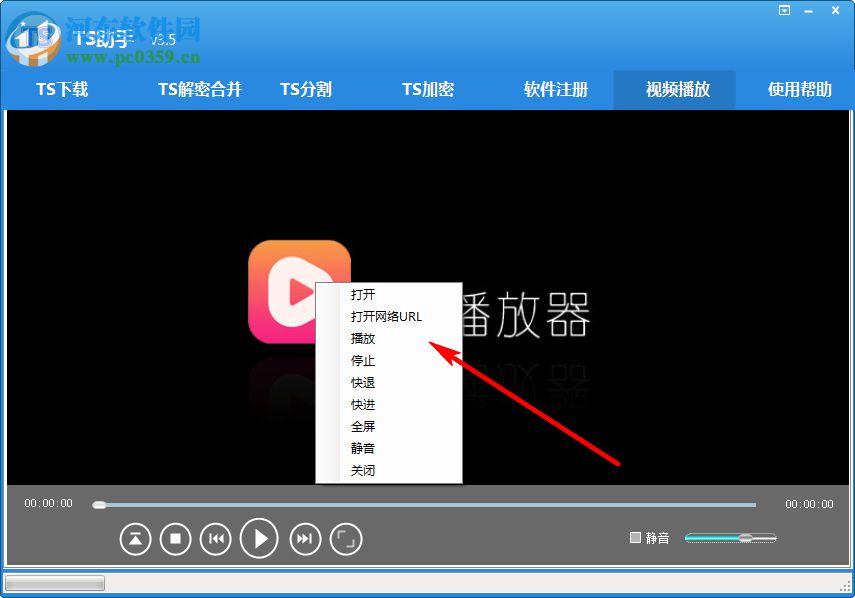Click the fullscreen icon in playback bar
This screenshot has width=855, height=598.
pyautogui.click(x=347, y=538)
